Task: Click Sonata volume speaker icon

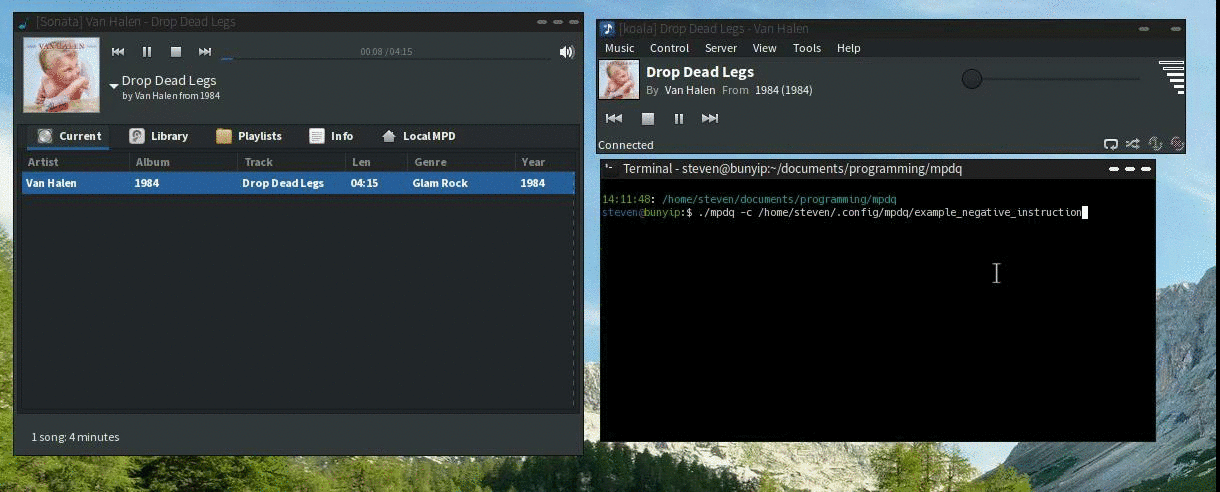Action: pos(567,52)
